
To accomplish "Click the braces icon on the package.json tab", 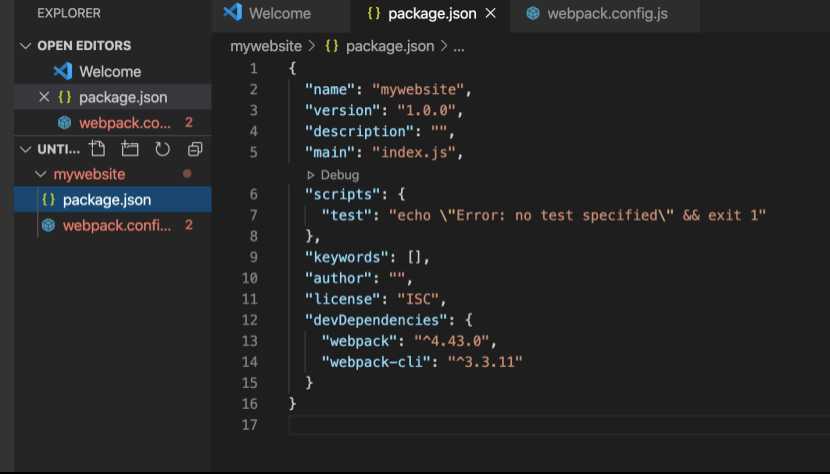I will pos(374,13).
